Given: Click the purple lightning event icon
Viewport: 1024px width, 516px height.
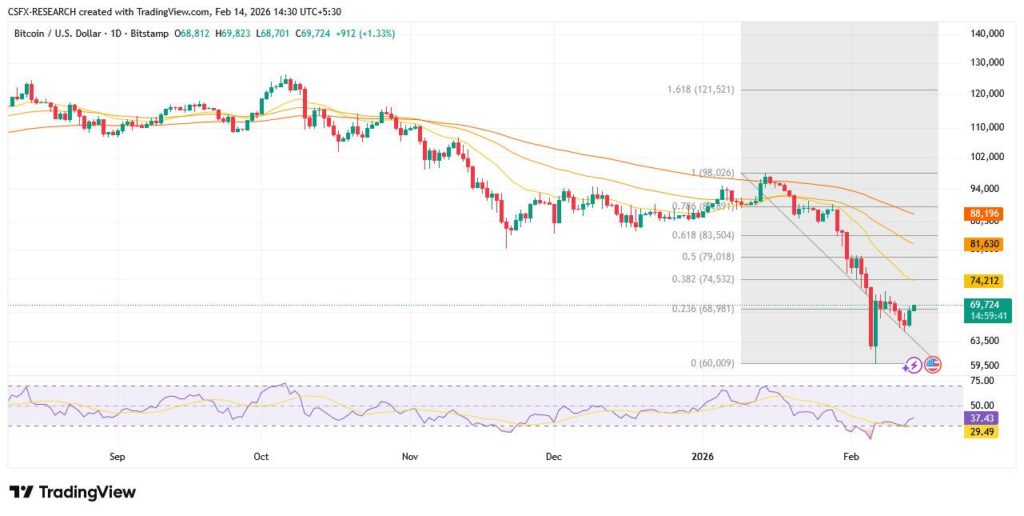Looking at the screenshot, I should click(912, 366).
